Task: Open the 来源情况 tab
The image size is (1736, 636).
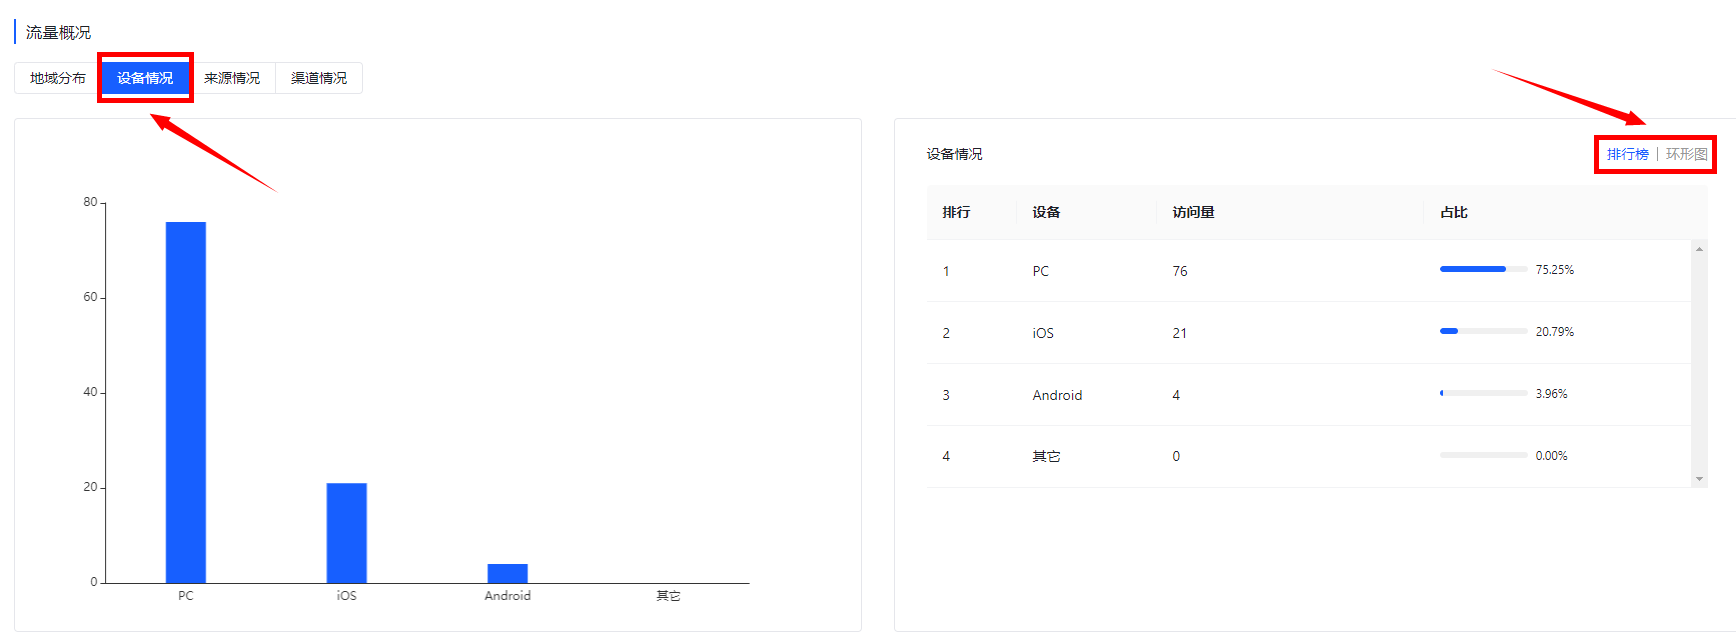Action: point(232,78)
